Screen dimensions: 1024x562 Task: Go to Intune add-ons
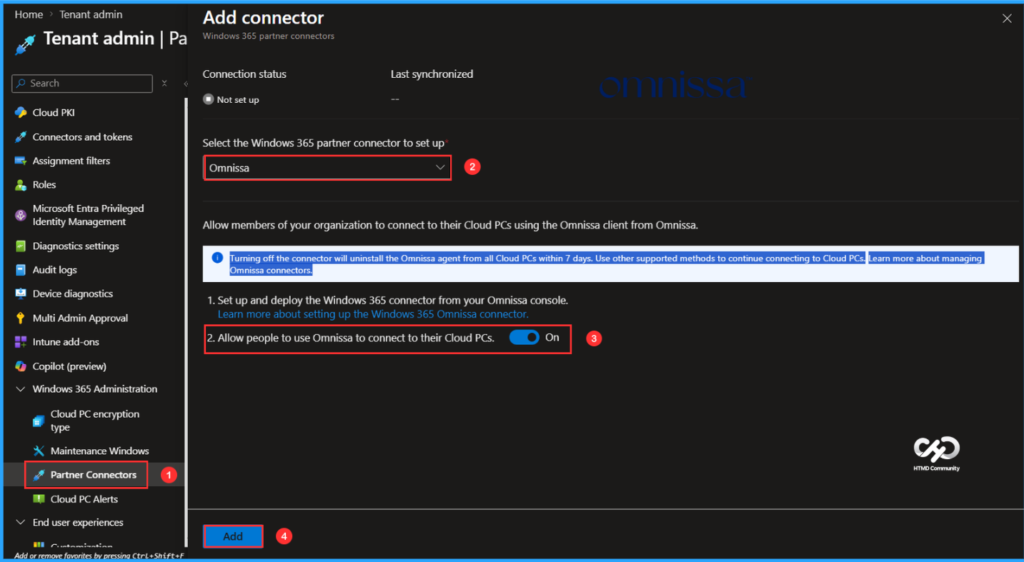pos(66,342)
